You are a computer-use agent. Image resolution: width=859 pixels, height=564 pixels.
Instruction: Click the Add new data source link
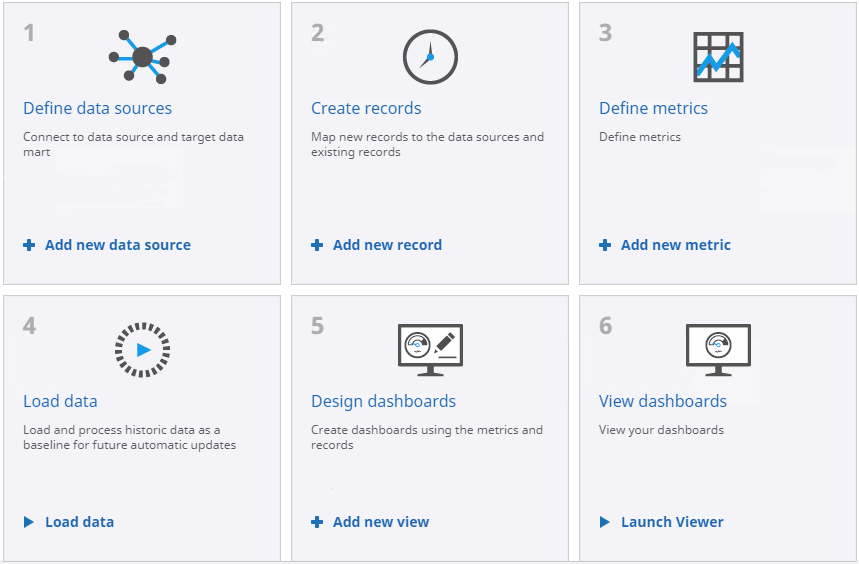(118, 245)
